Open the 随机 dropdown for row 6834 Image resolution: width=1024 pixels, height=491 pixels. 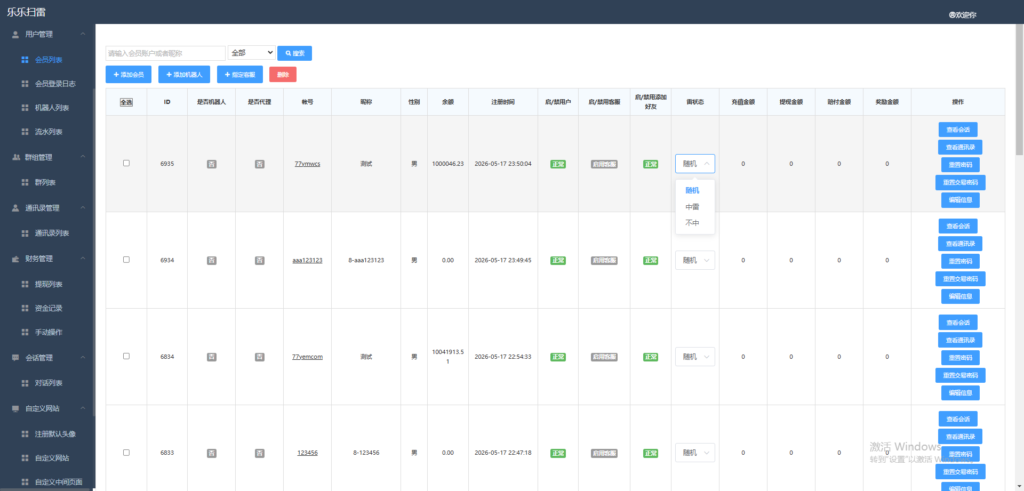(695, 356)
